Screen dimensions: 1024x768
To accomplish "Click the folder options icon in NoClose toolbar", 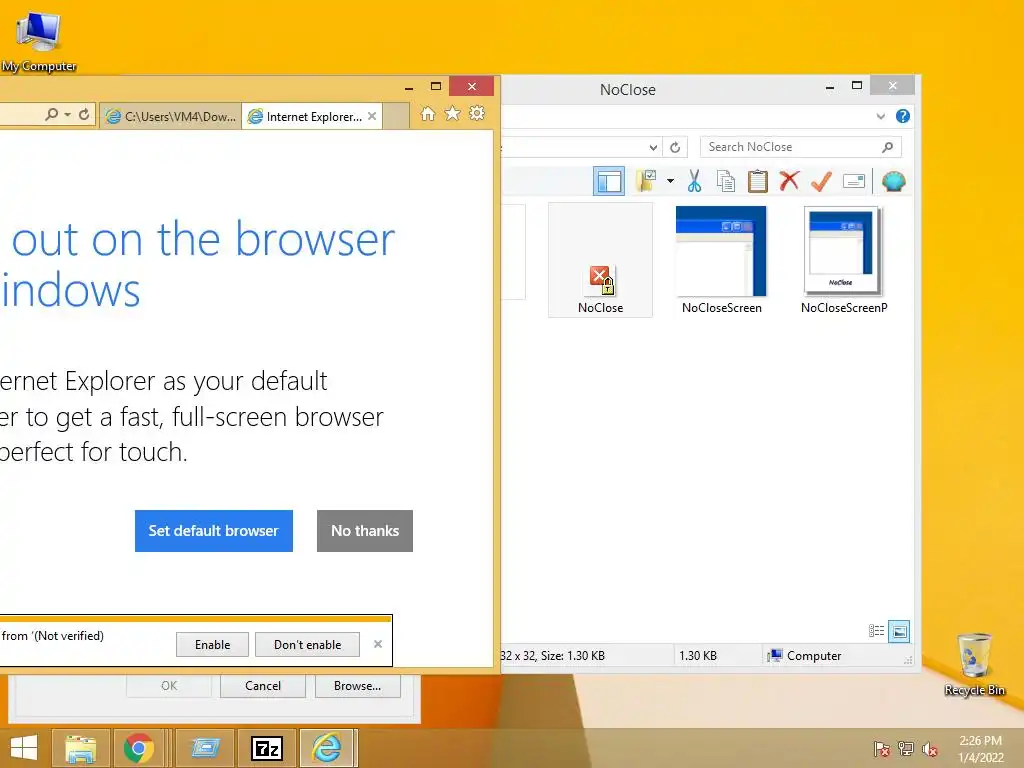I will [647, 181].
